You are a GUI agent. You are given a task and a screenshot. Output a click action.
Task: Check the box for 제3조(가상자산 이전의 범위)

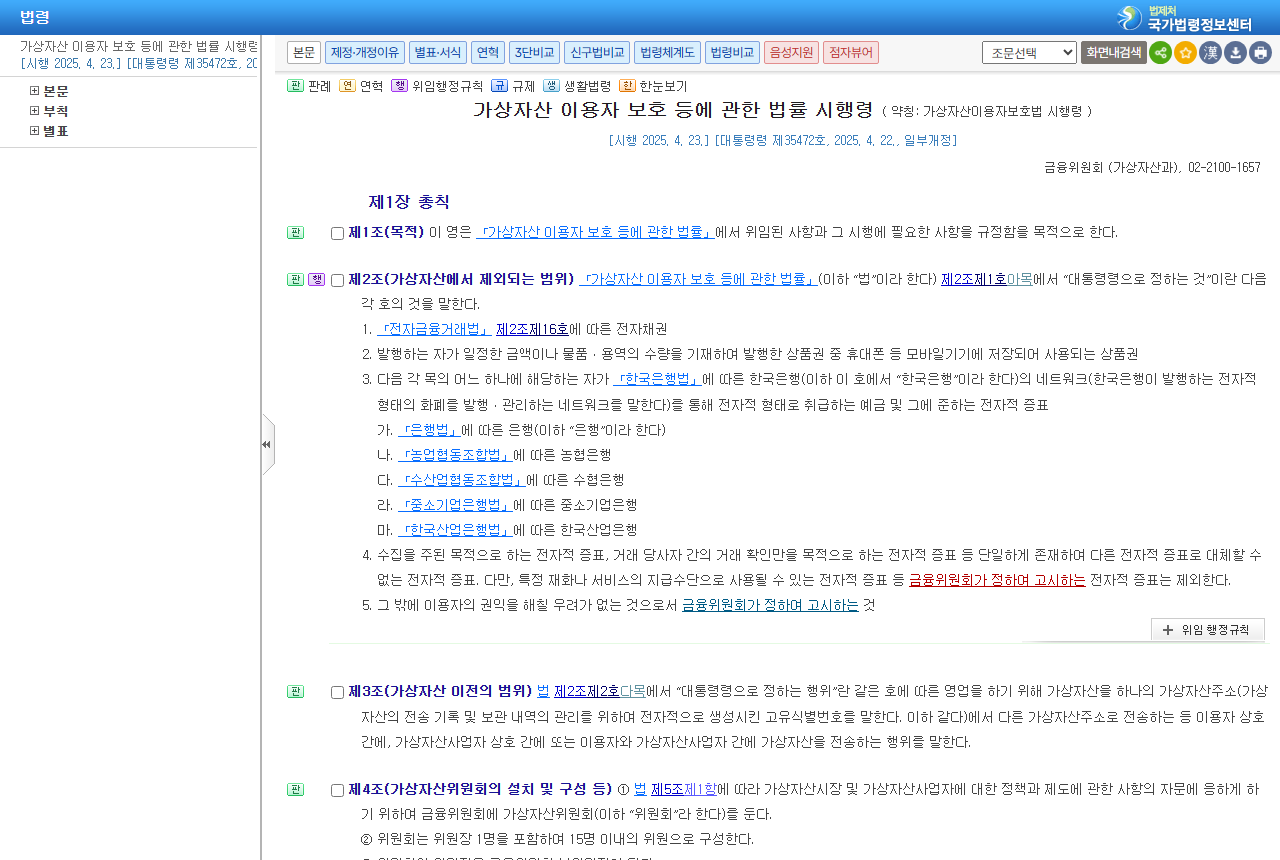[337, 692]
